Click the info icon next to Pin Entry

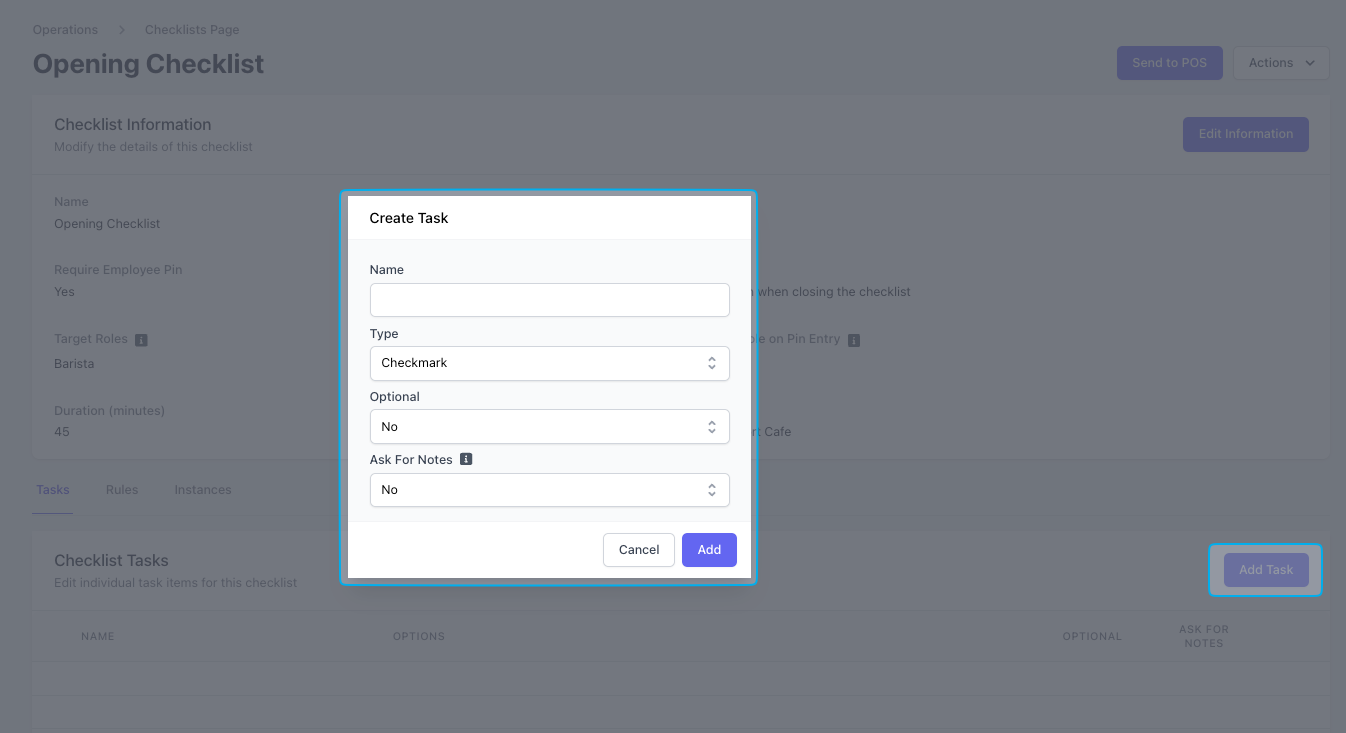(x=854, y=340)
